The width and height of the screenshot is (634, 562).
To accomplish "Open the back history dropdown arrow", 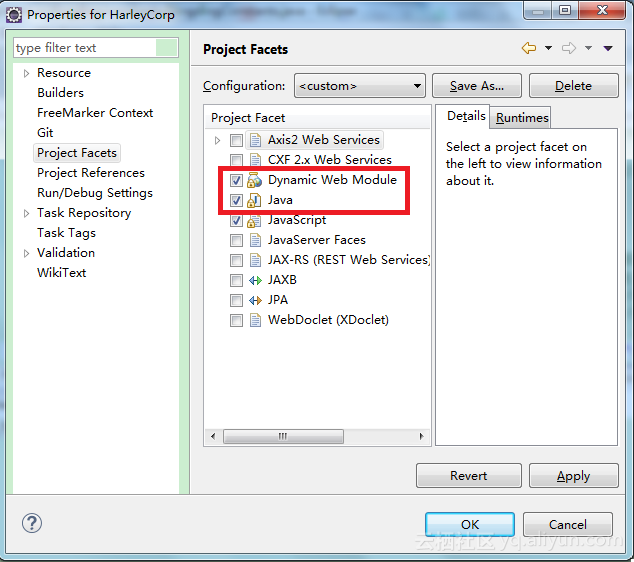I will coord(548,48).
